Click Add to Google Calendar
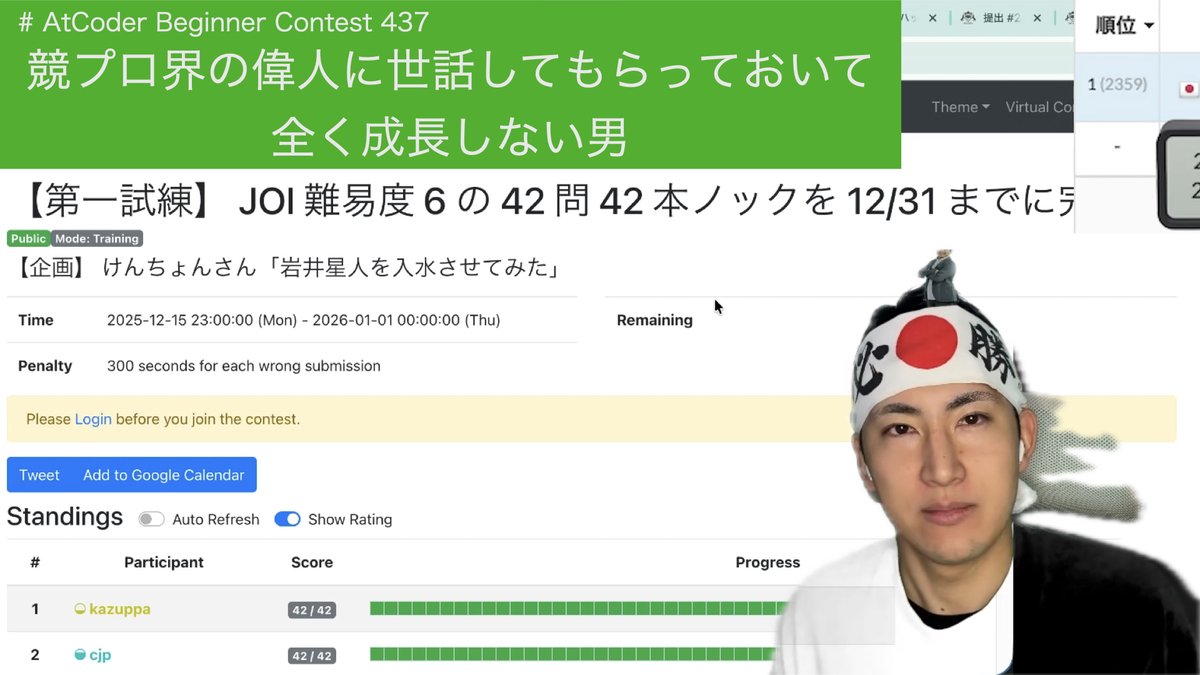Viewport: 1200px width, 675px height. point(164,475)
